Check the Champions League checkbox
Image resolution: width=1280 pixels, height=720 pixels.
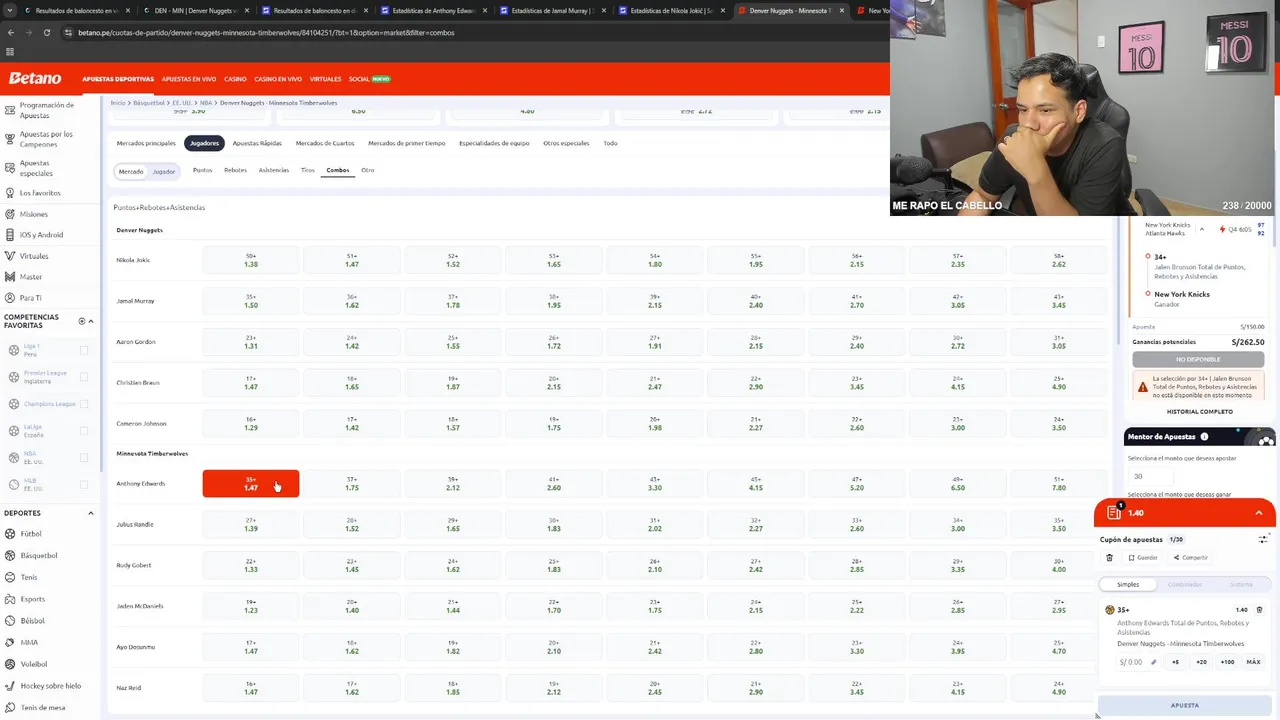(x=84, y=404)
